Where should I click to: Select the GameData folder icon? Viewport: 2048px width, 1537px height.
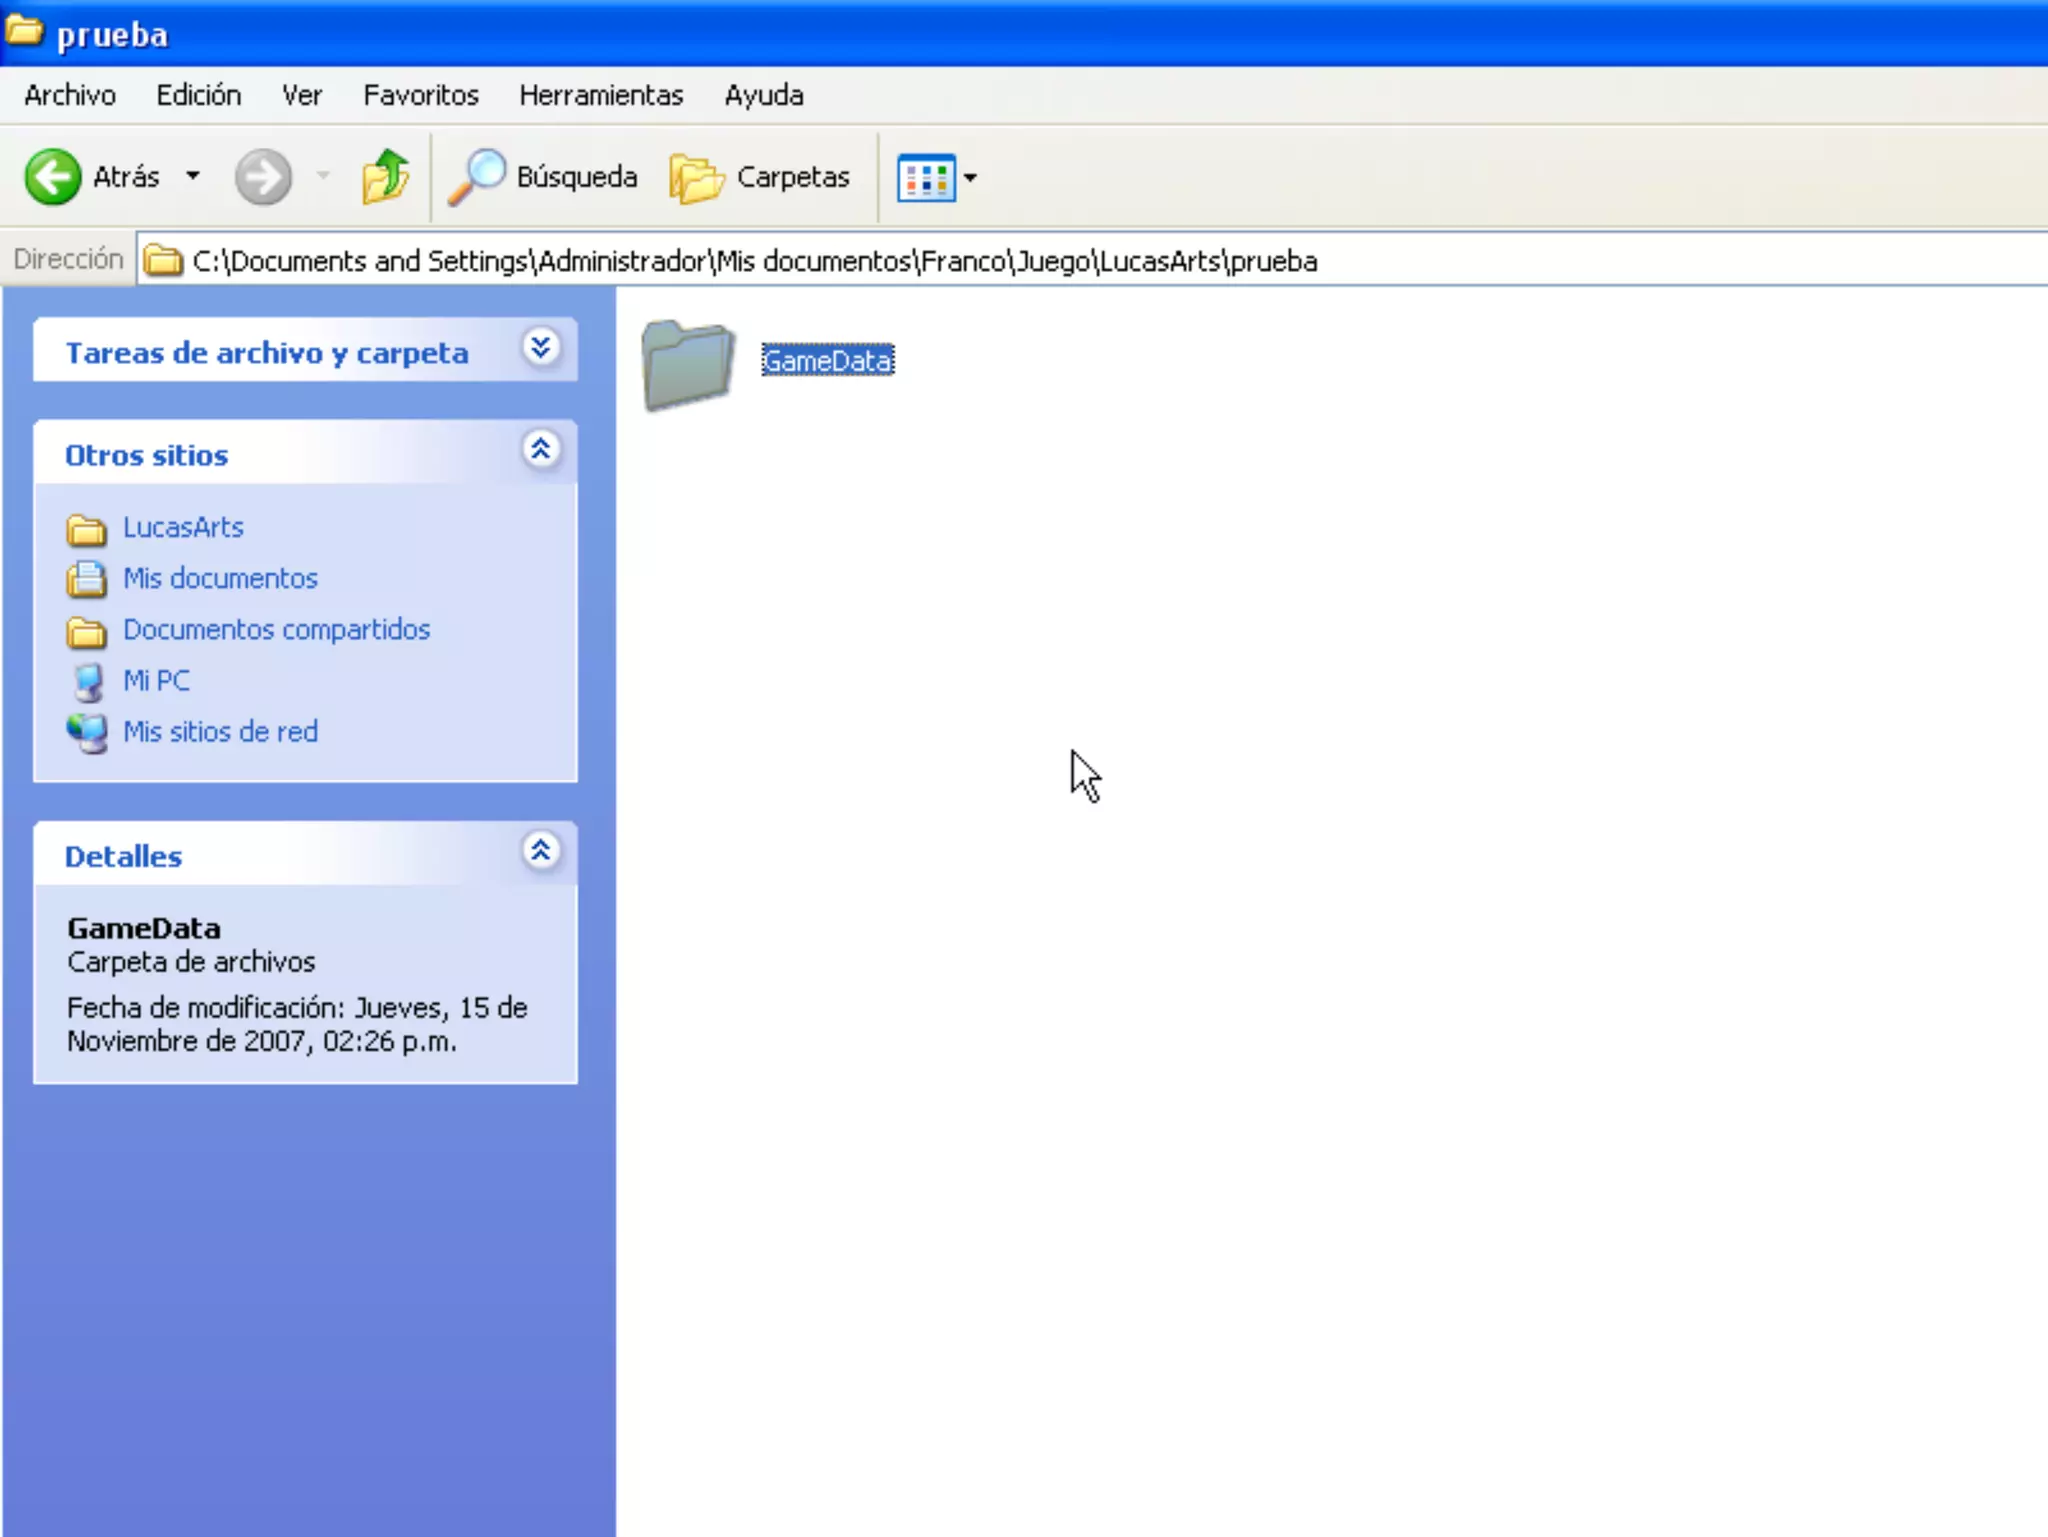(688, 363)
